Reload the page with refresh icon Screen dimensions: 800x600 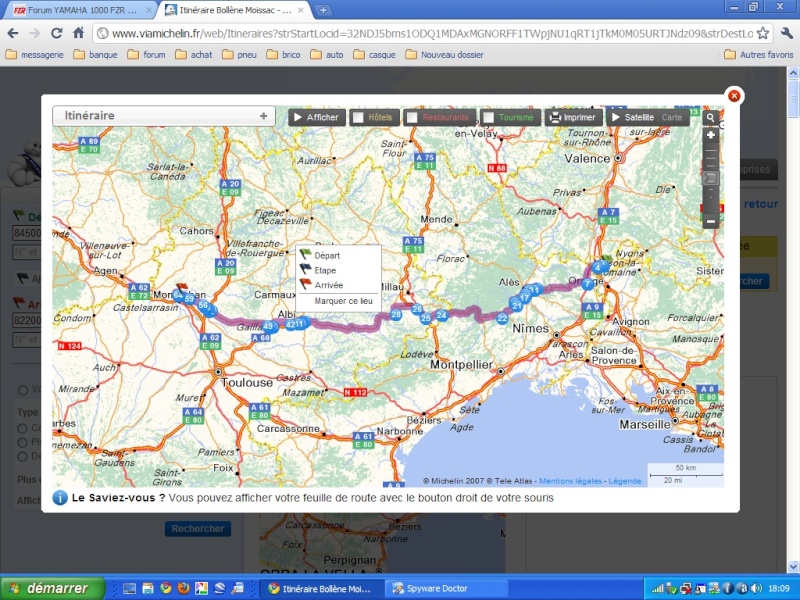56,33
